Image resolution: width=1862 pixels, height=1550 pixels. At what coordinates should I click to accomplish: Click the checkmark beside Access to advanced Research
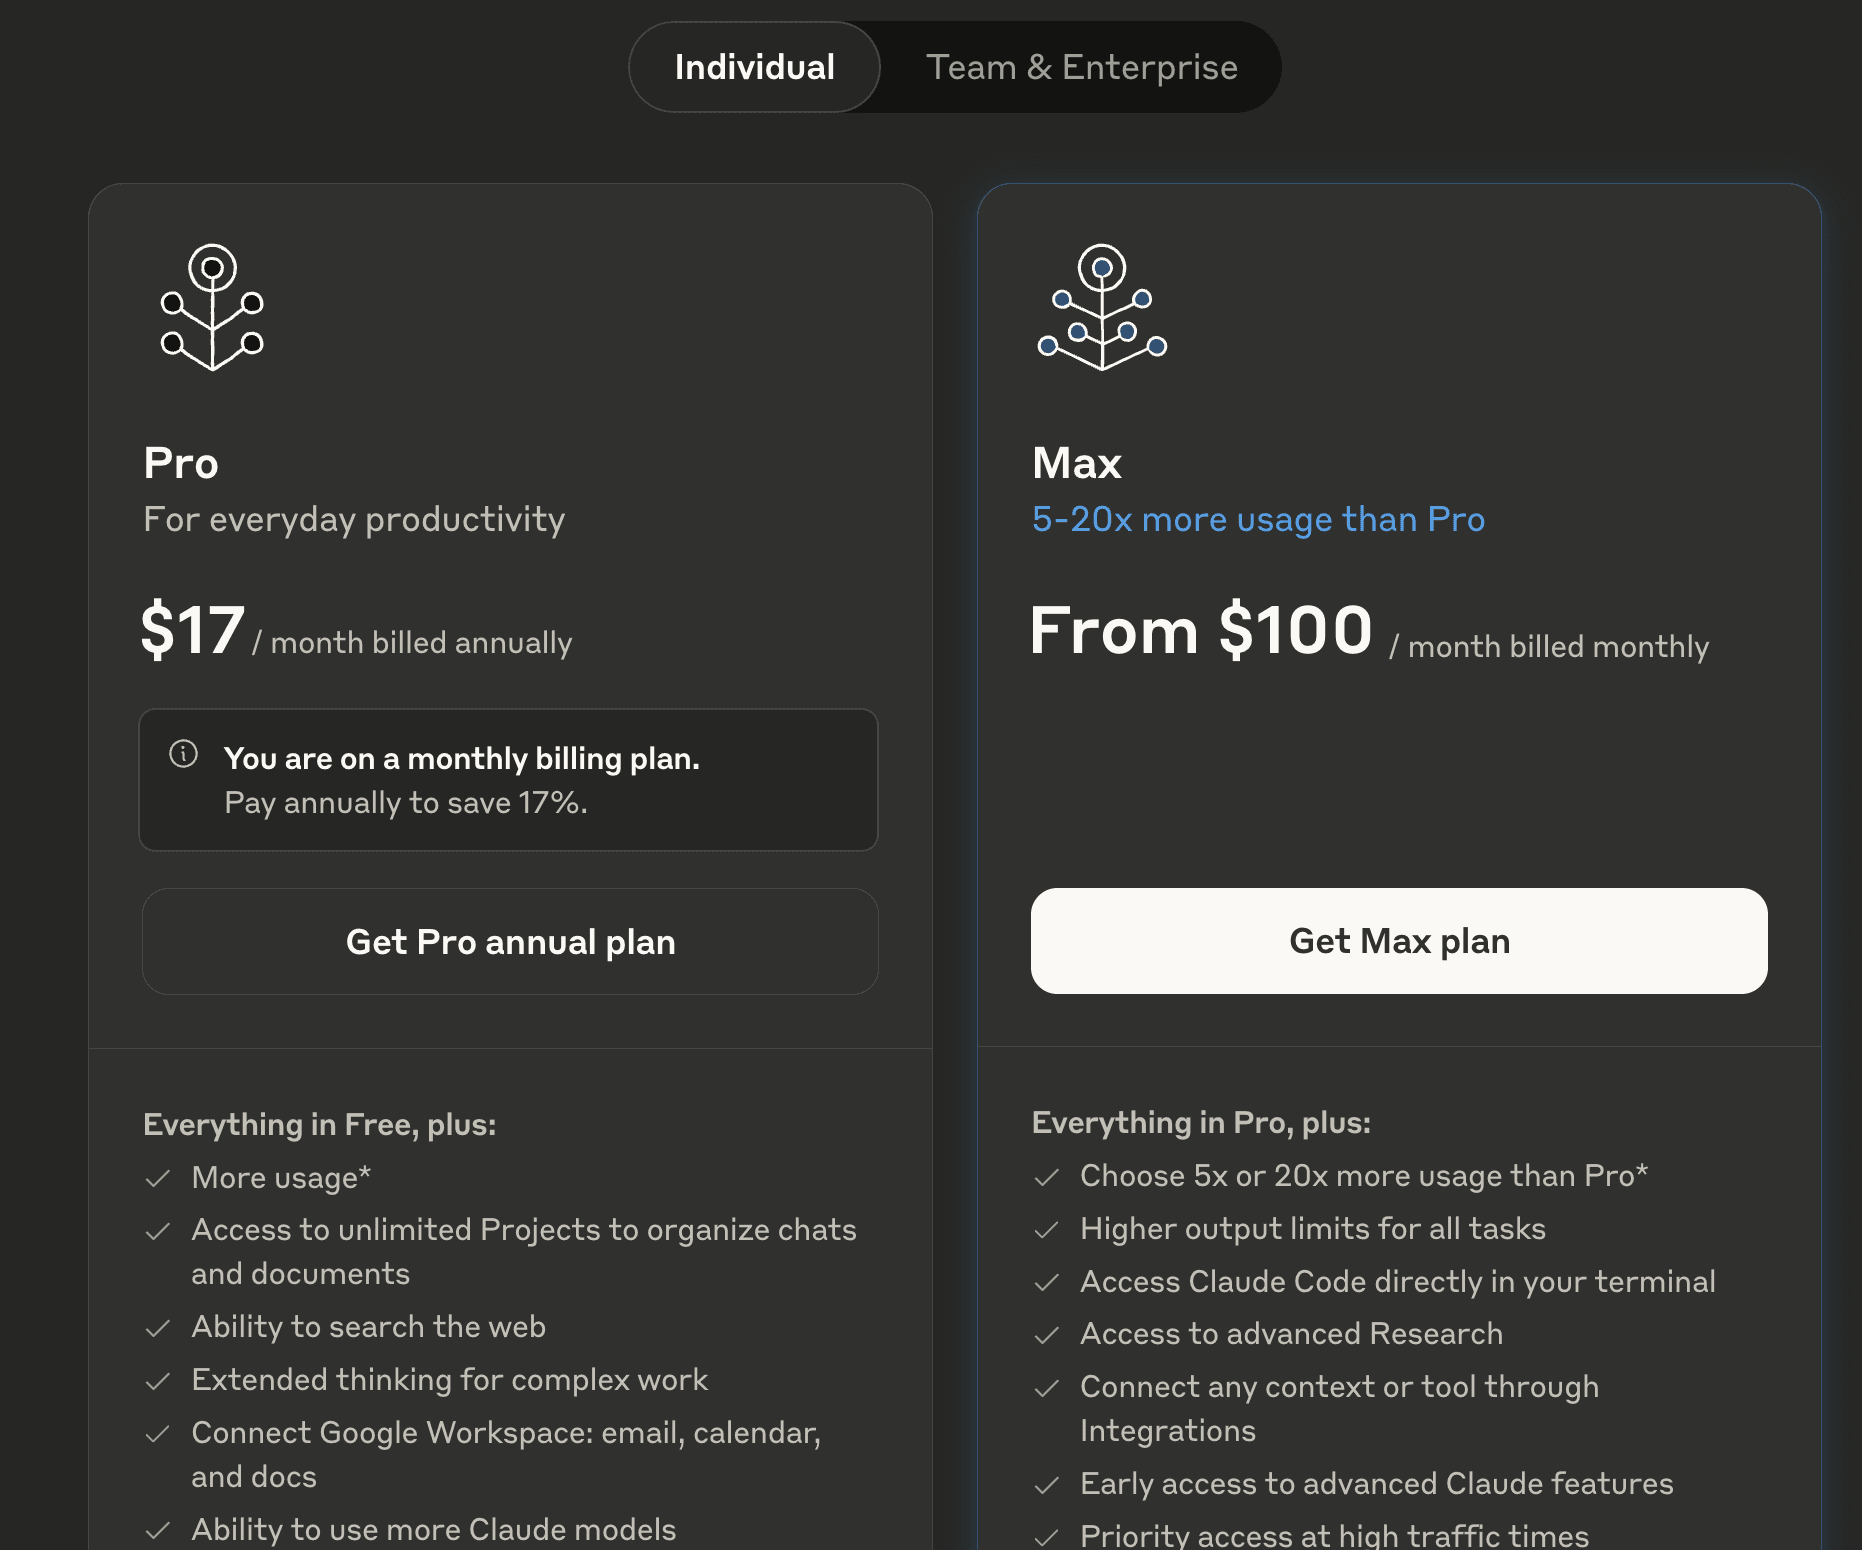click(x=1047, y=1334)
